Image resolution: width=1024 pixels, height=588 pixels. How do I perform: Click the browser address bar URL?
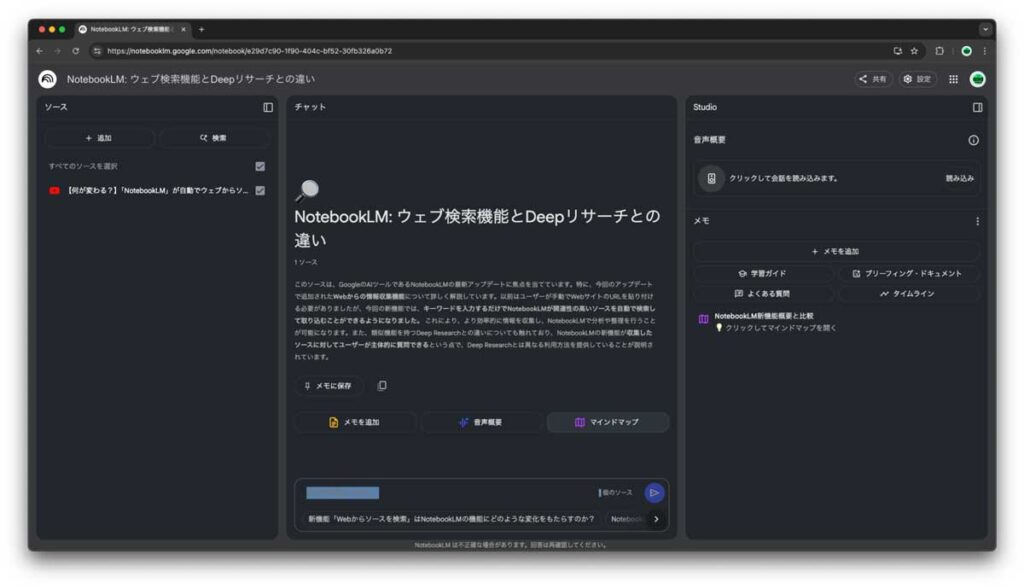point(249,51)
